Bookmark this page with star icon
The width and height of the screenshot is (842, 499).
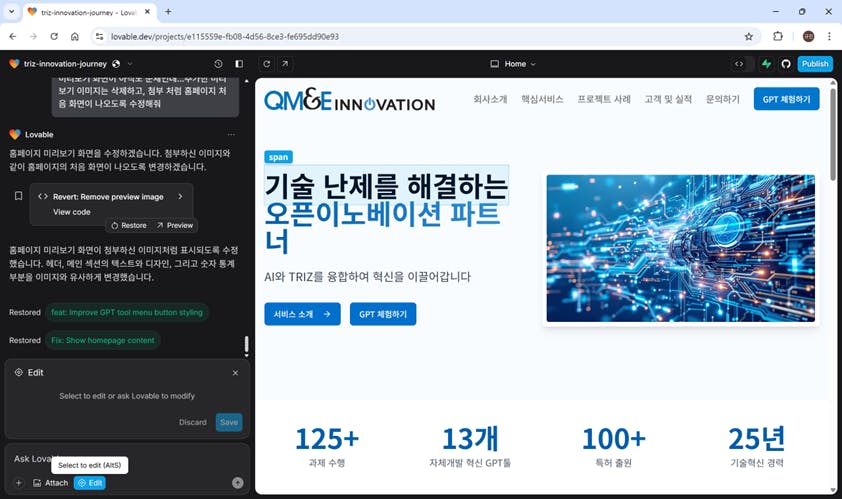pyautogui.click(x=749, y=37)
